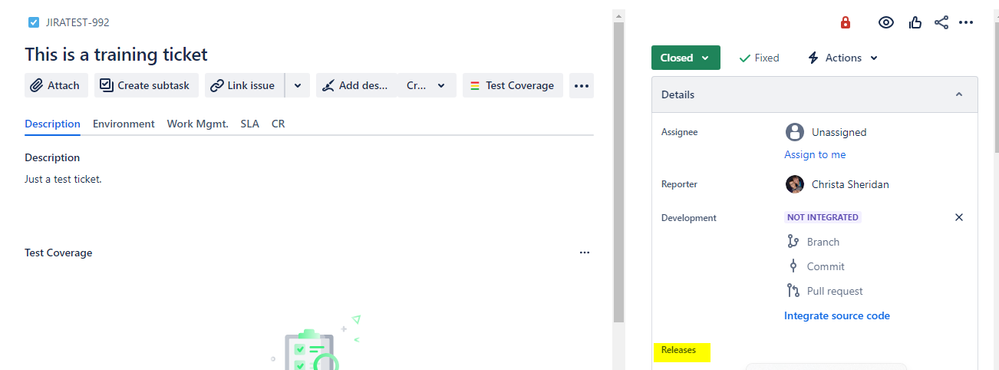
Task: Click the description text 'Just a test ticket.'
Action: (x=63, y=179)
